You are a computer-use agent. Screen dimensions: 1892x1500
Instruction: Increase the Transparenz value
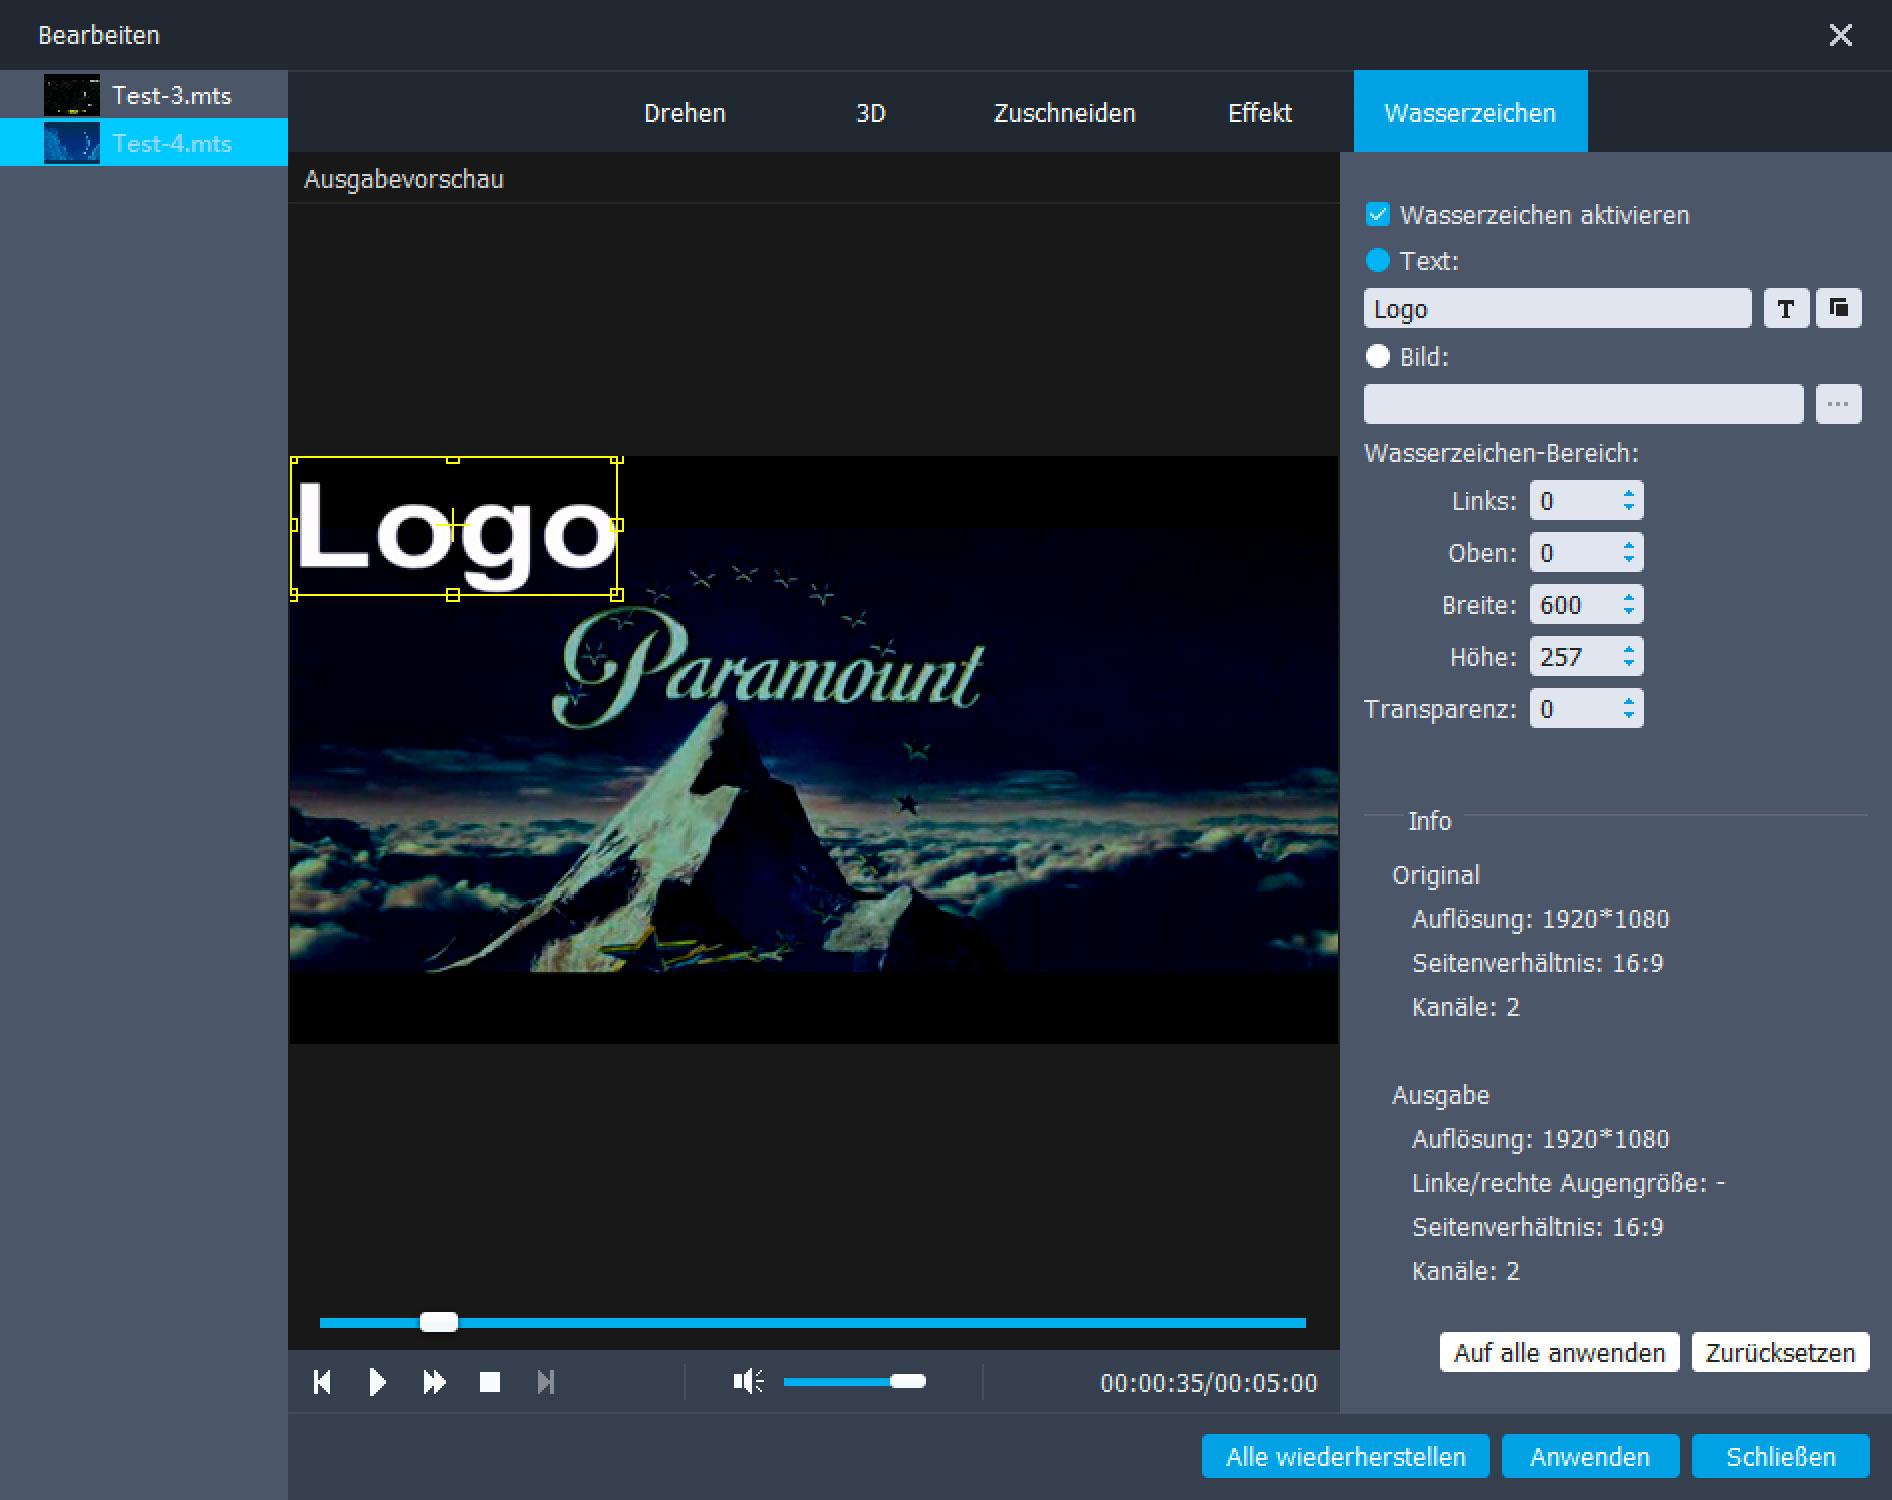click(x=1629, y=701)
